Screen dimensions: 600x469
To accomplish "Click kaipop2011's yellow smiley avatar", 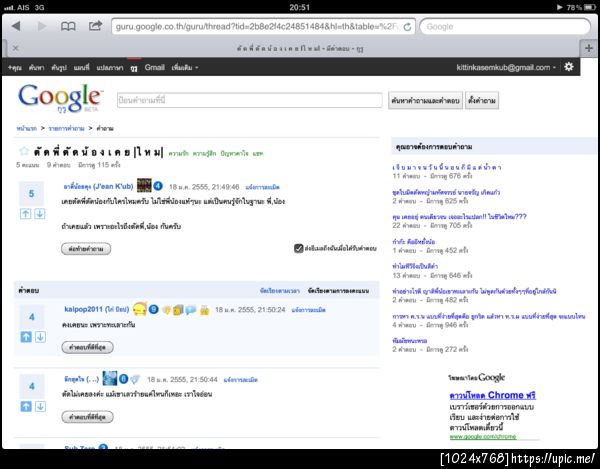I will 140,309.
